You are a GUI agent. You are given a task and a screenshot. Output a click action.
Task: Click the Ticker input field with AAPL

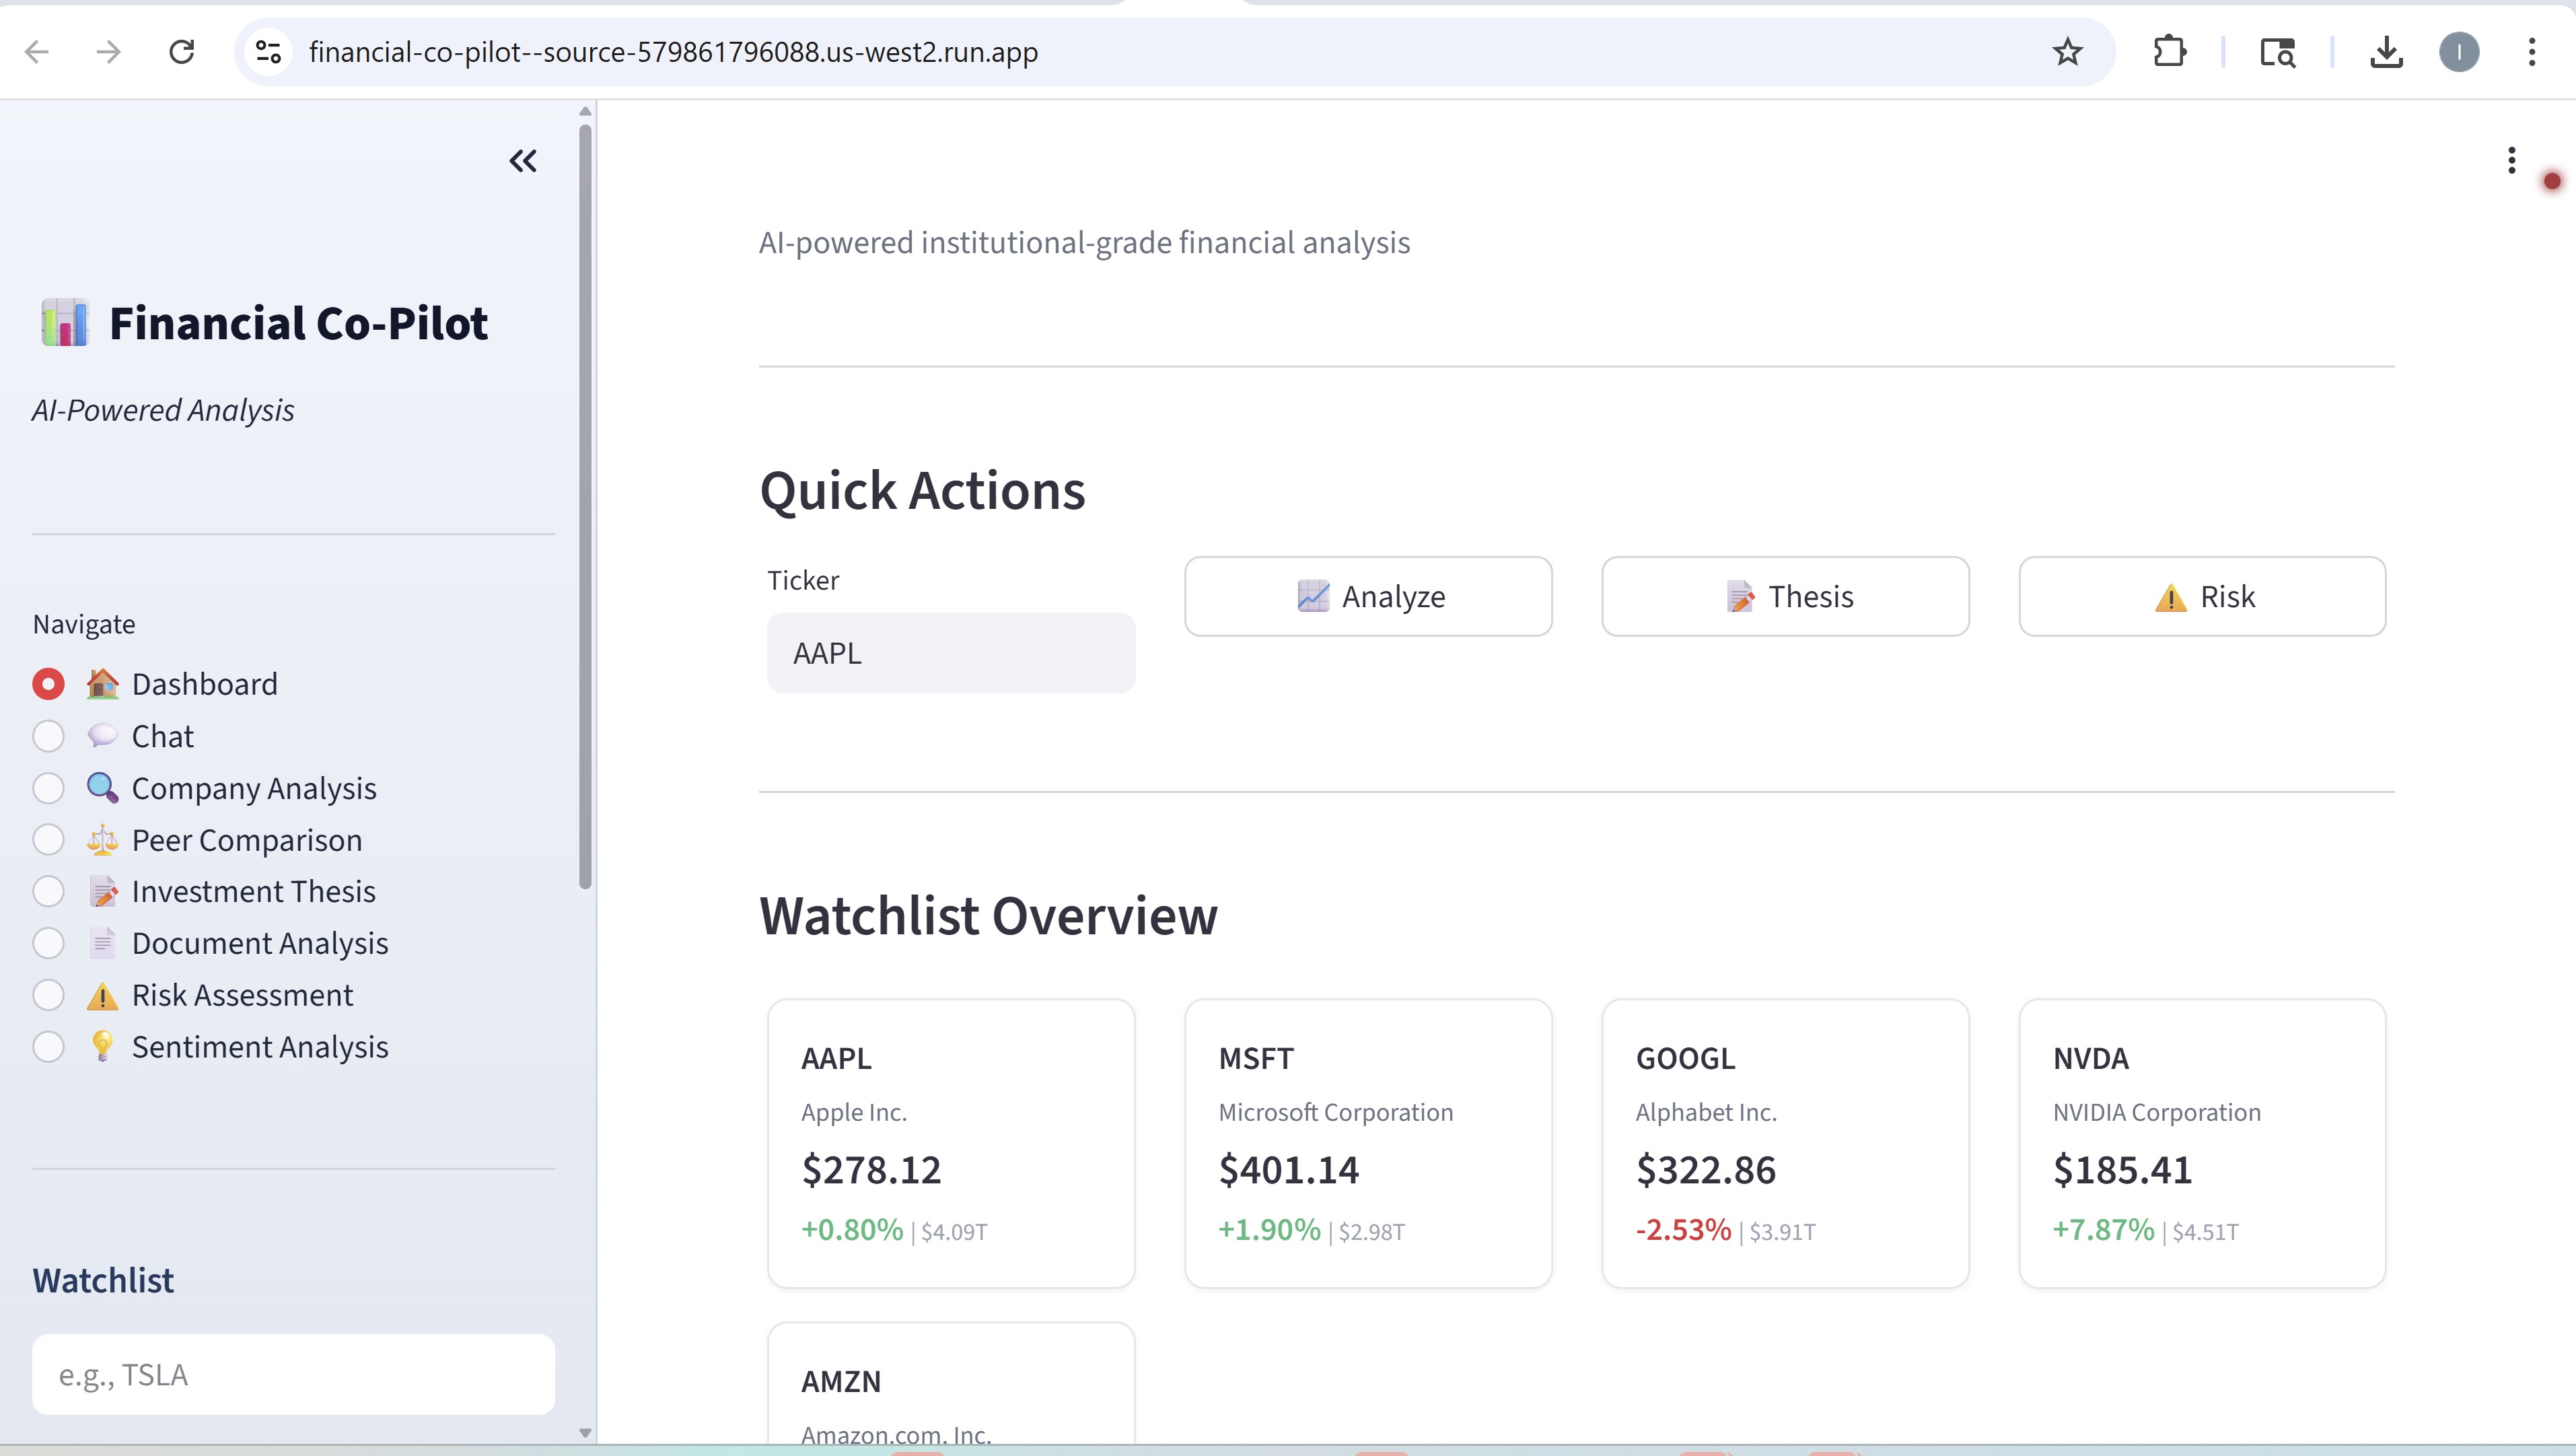pyautogui.click(x=950, y=653)
